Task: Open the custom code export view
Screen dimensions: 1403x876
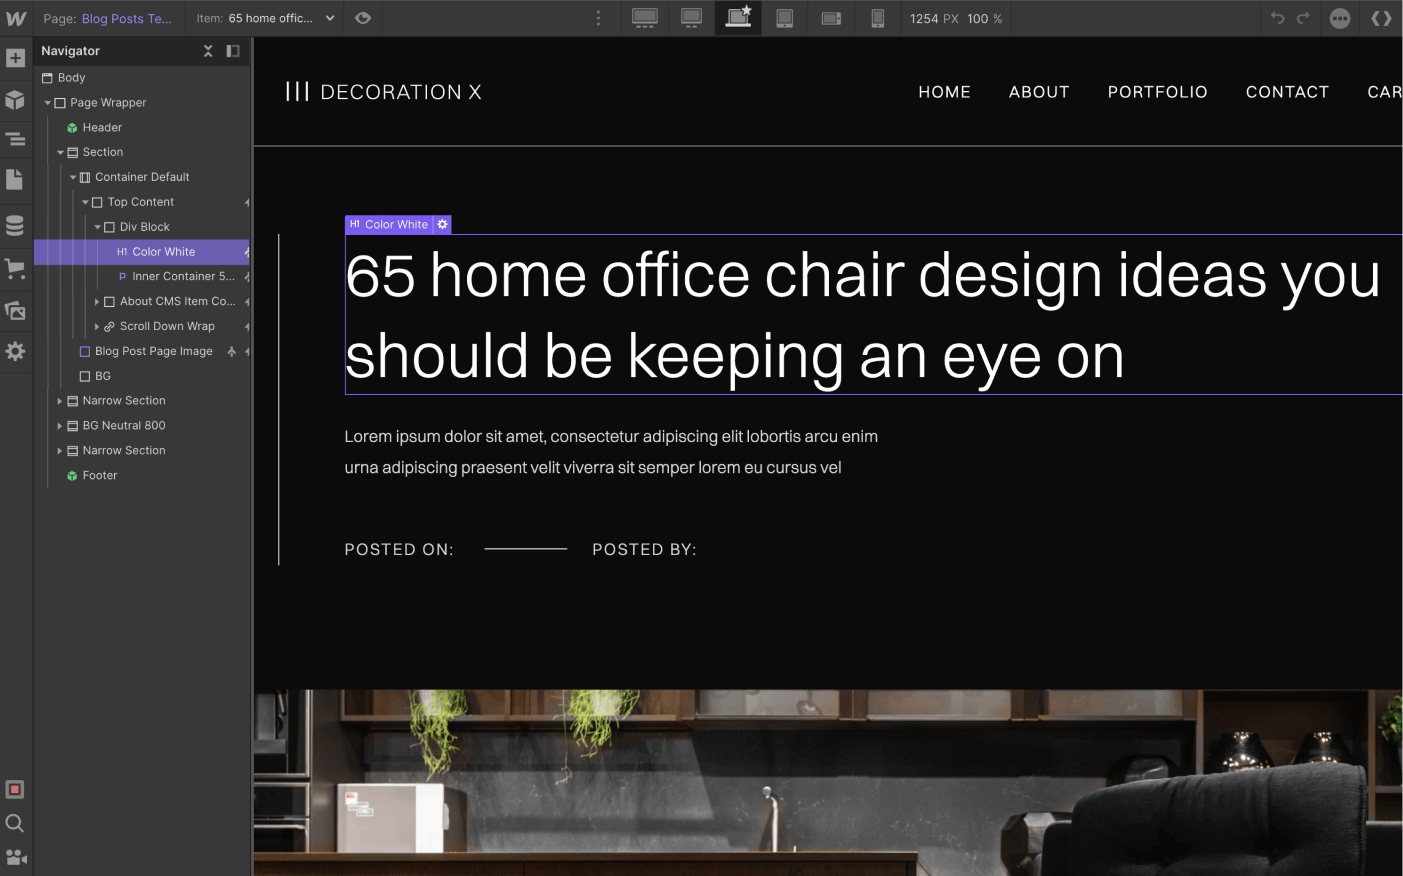Action: click(1383, 18)
